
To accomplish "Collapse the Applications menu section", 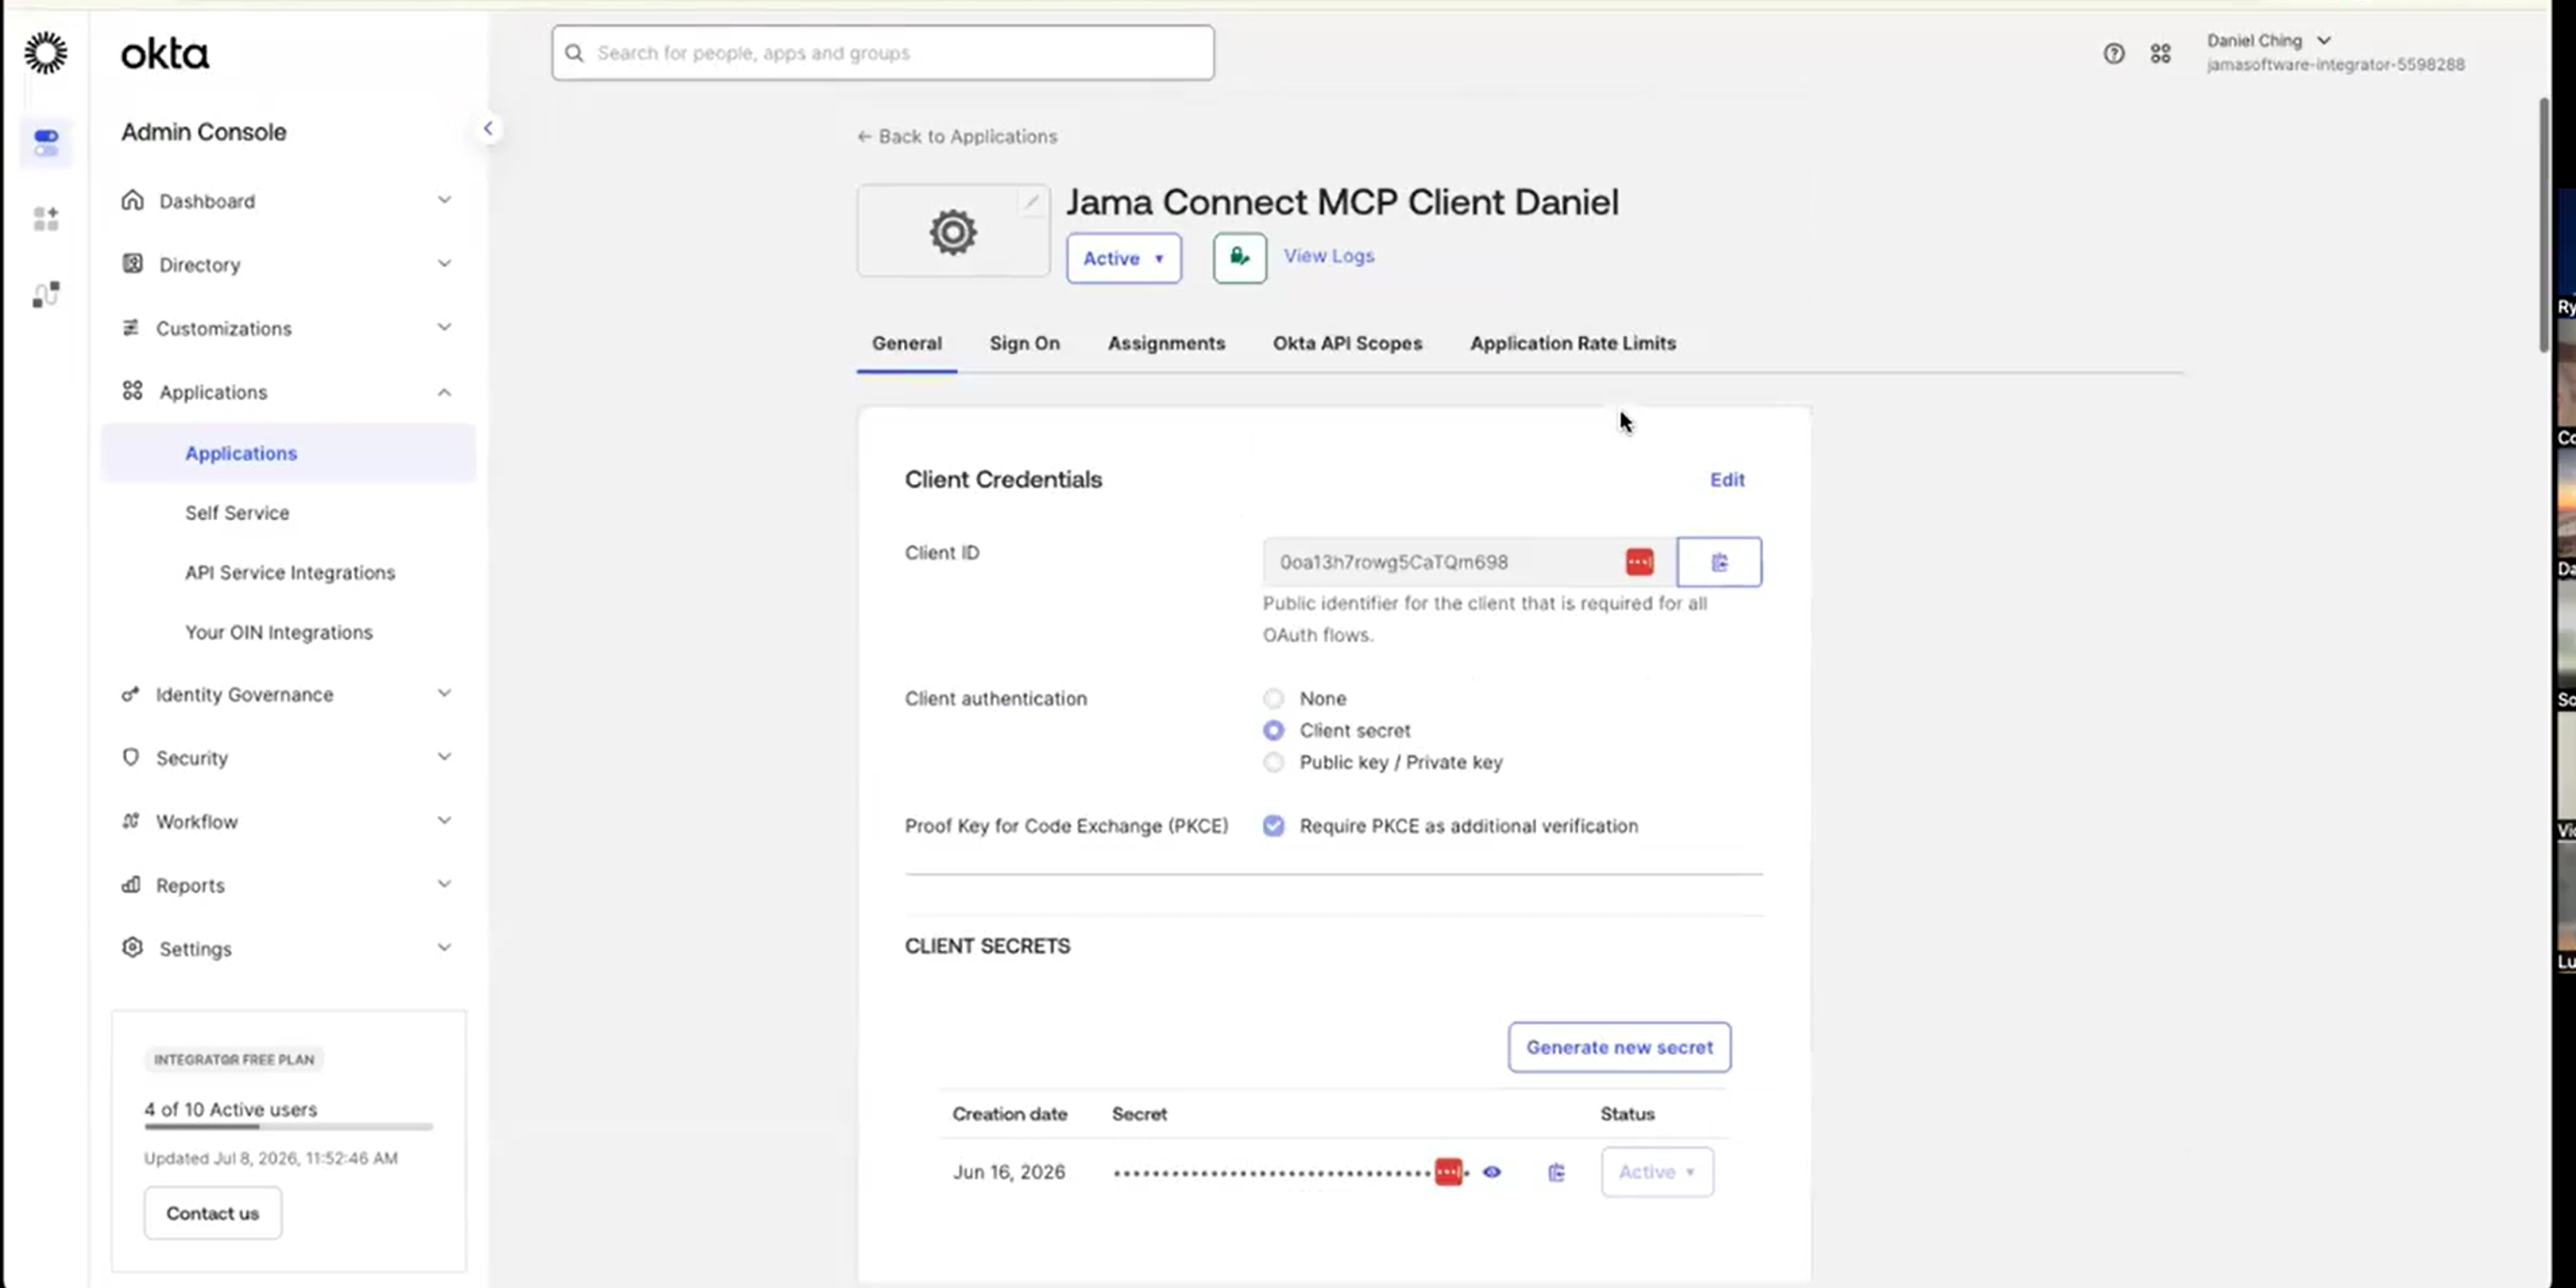I will click(444, 392).
